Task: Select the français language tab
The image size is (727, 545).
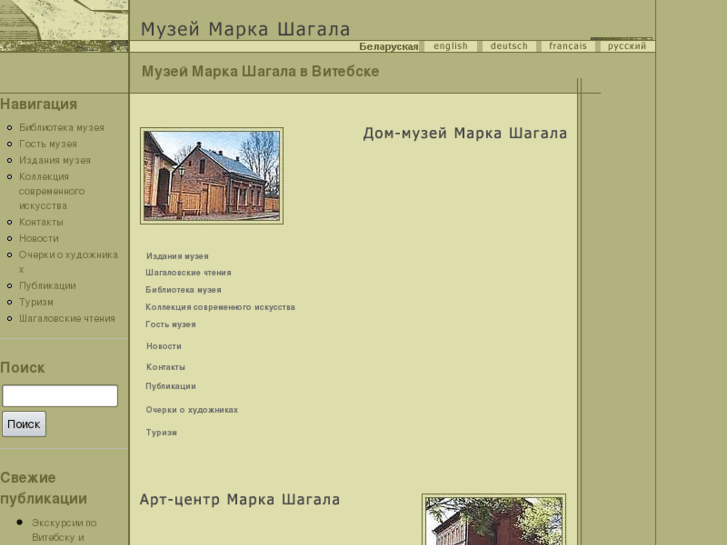Action: pos(568,46)
